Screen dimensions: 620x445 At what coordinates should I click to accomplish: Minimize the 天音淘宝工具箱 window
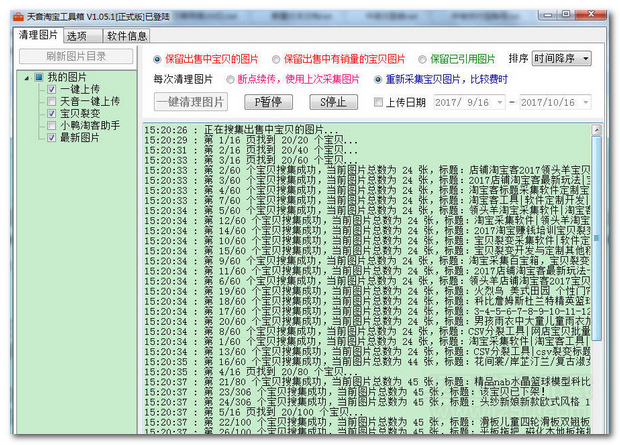point(548,15)
